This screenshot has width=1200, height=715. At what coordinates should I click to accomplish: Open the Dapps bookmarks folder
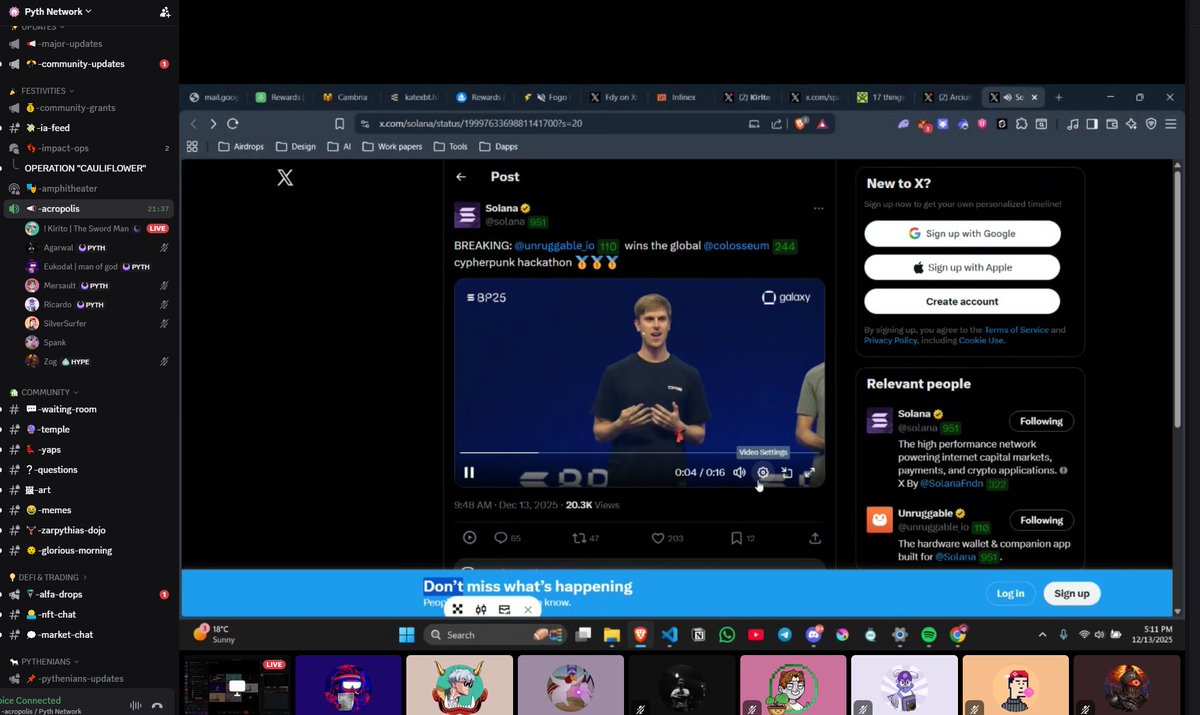(498, 146)
